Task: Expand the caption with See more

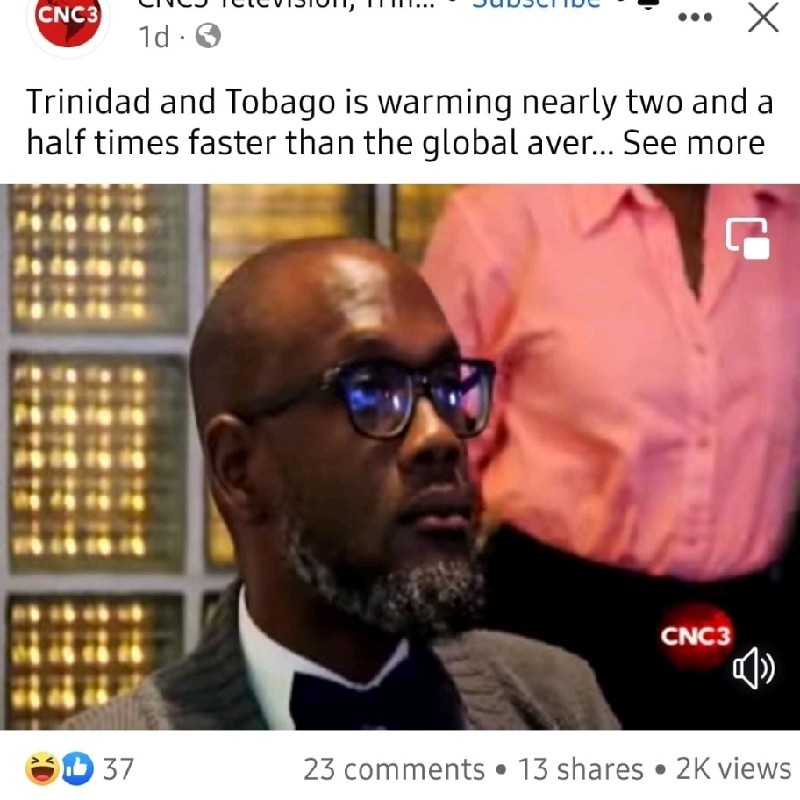Action: tap(694, 143)
